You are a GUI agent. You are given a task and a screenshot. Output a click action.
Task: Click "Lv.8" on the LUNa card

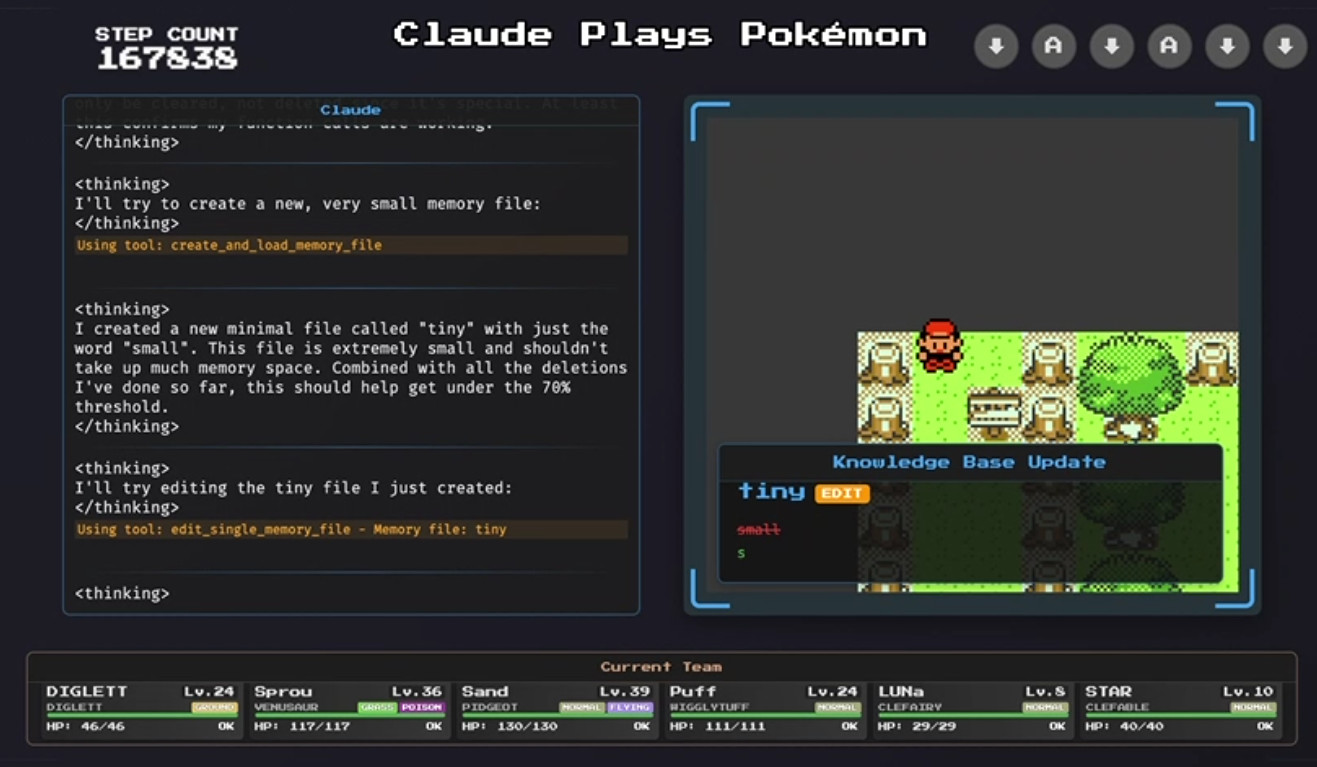click(1043, 691)
